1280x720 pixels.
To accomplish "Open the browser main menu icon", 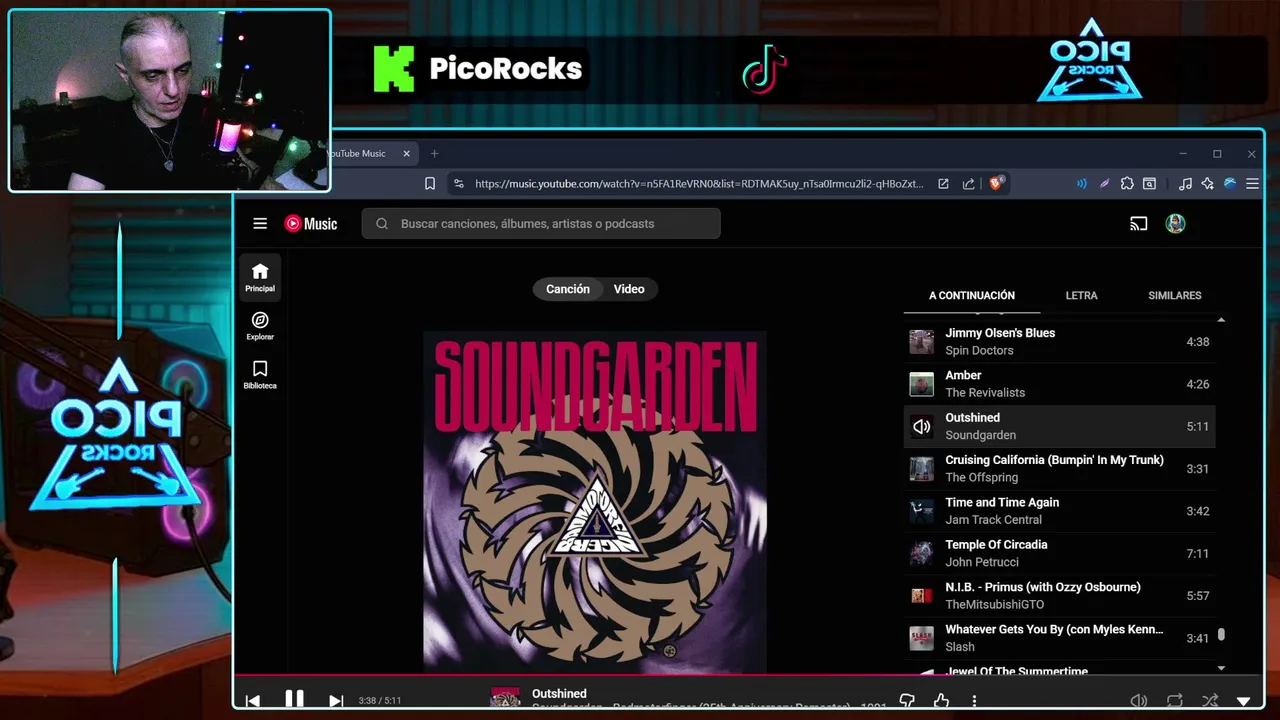I will (x=1252, y=184).
